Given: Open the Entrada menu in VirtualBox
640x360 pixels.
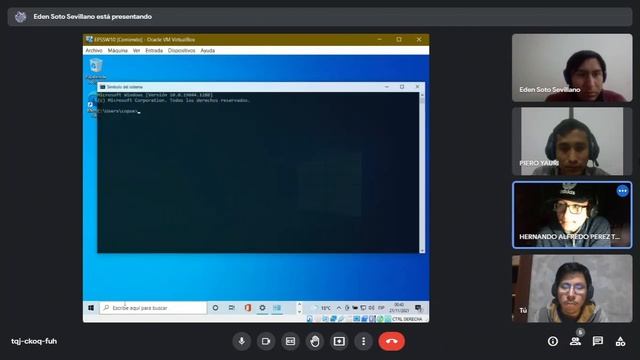Looking at the screenshot, I should 154,51.
